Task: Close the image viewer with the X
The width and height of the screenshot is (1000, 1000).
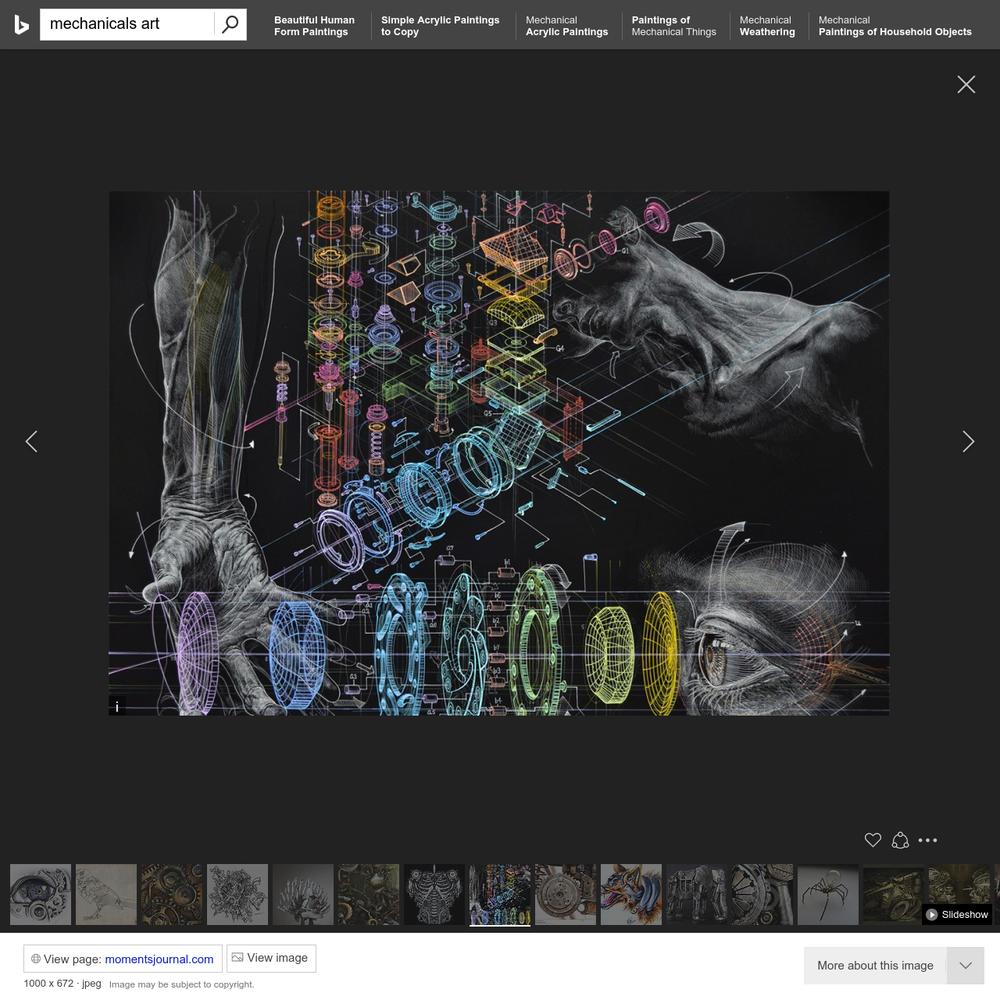Action: [x=966, y=84]
